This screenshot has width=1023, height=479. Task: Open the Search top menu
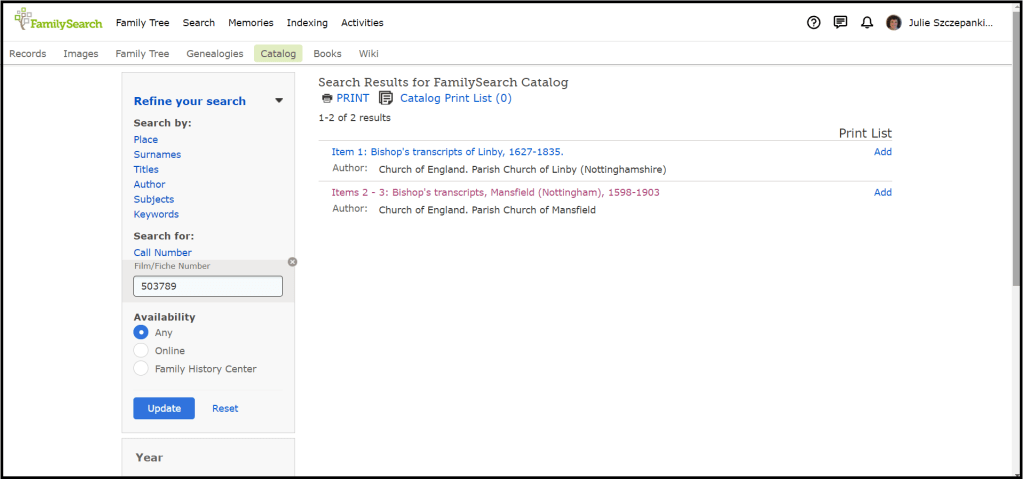(199, 23)
